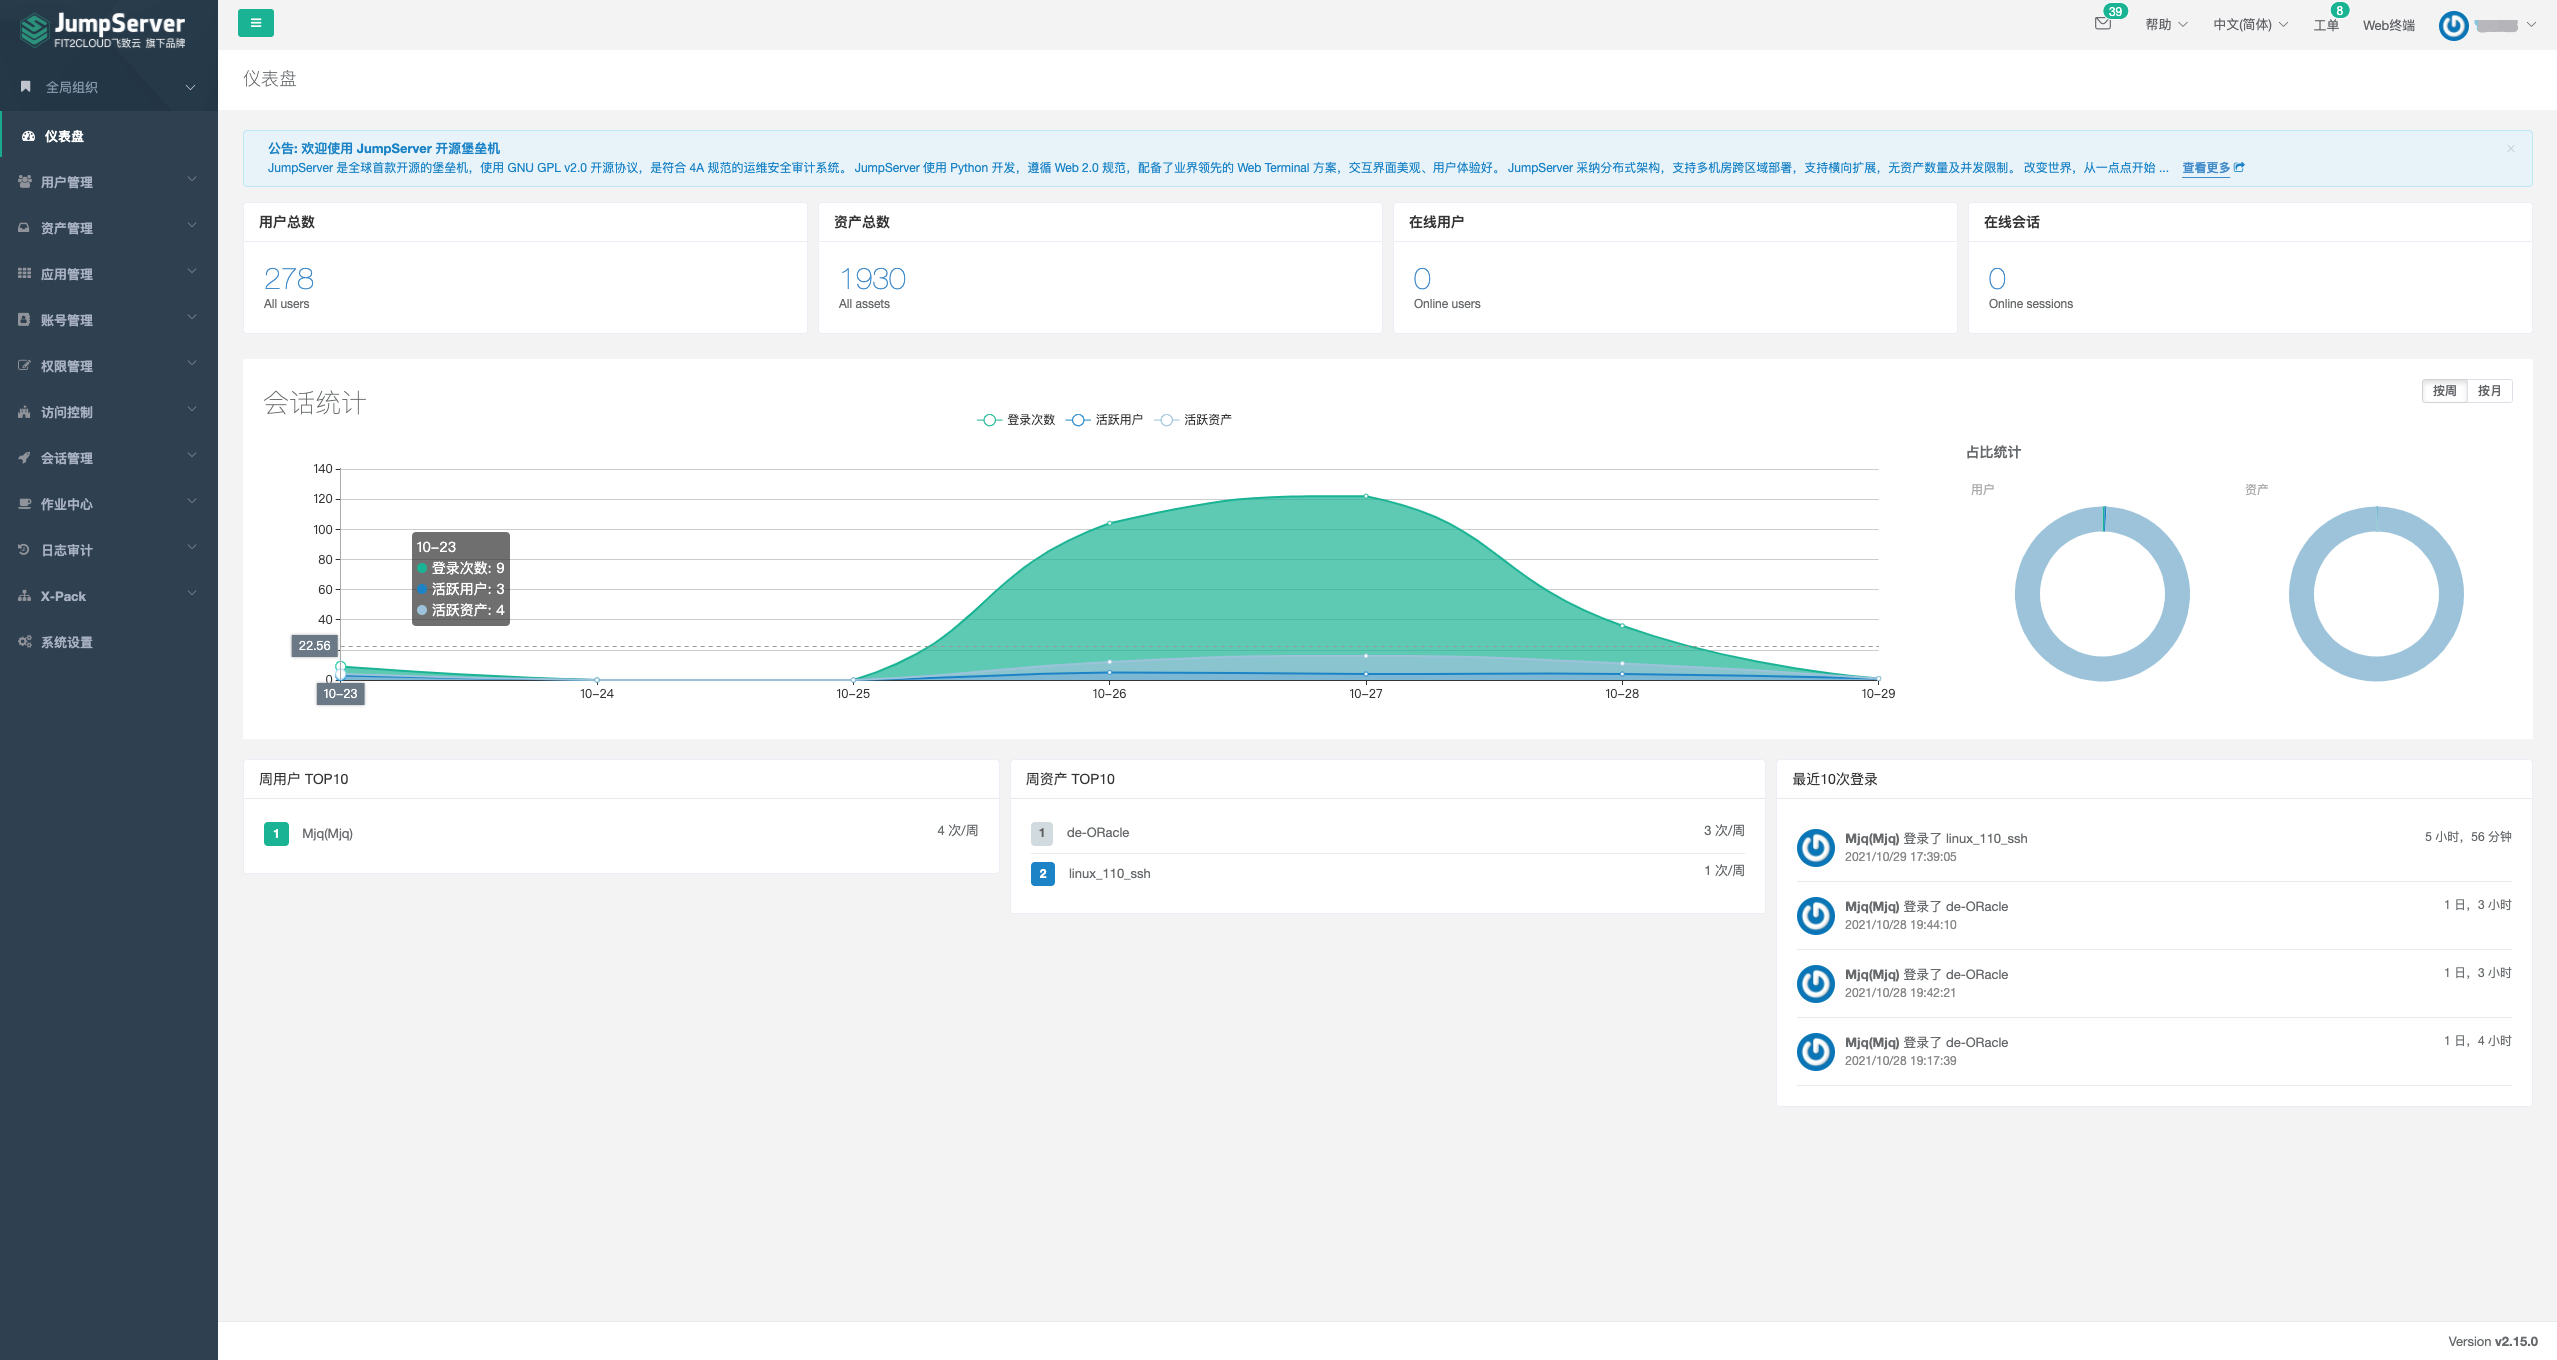This screenshot has height=1360, width=2557.
Task: Click the 10-27 data point on chart
Action: point(1365,496)
